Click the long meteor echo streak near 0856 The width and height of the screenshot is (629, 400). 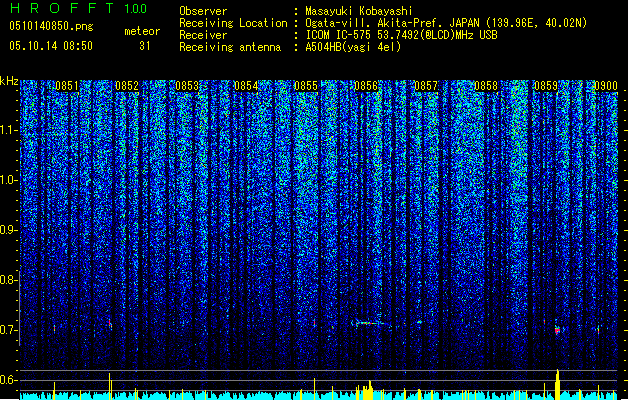pos(370,323)
